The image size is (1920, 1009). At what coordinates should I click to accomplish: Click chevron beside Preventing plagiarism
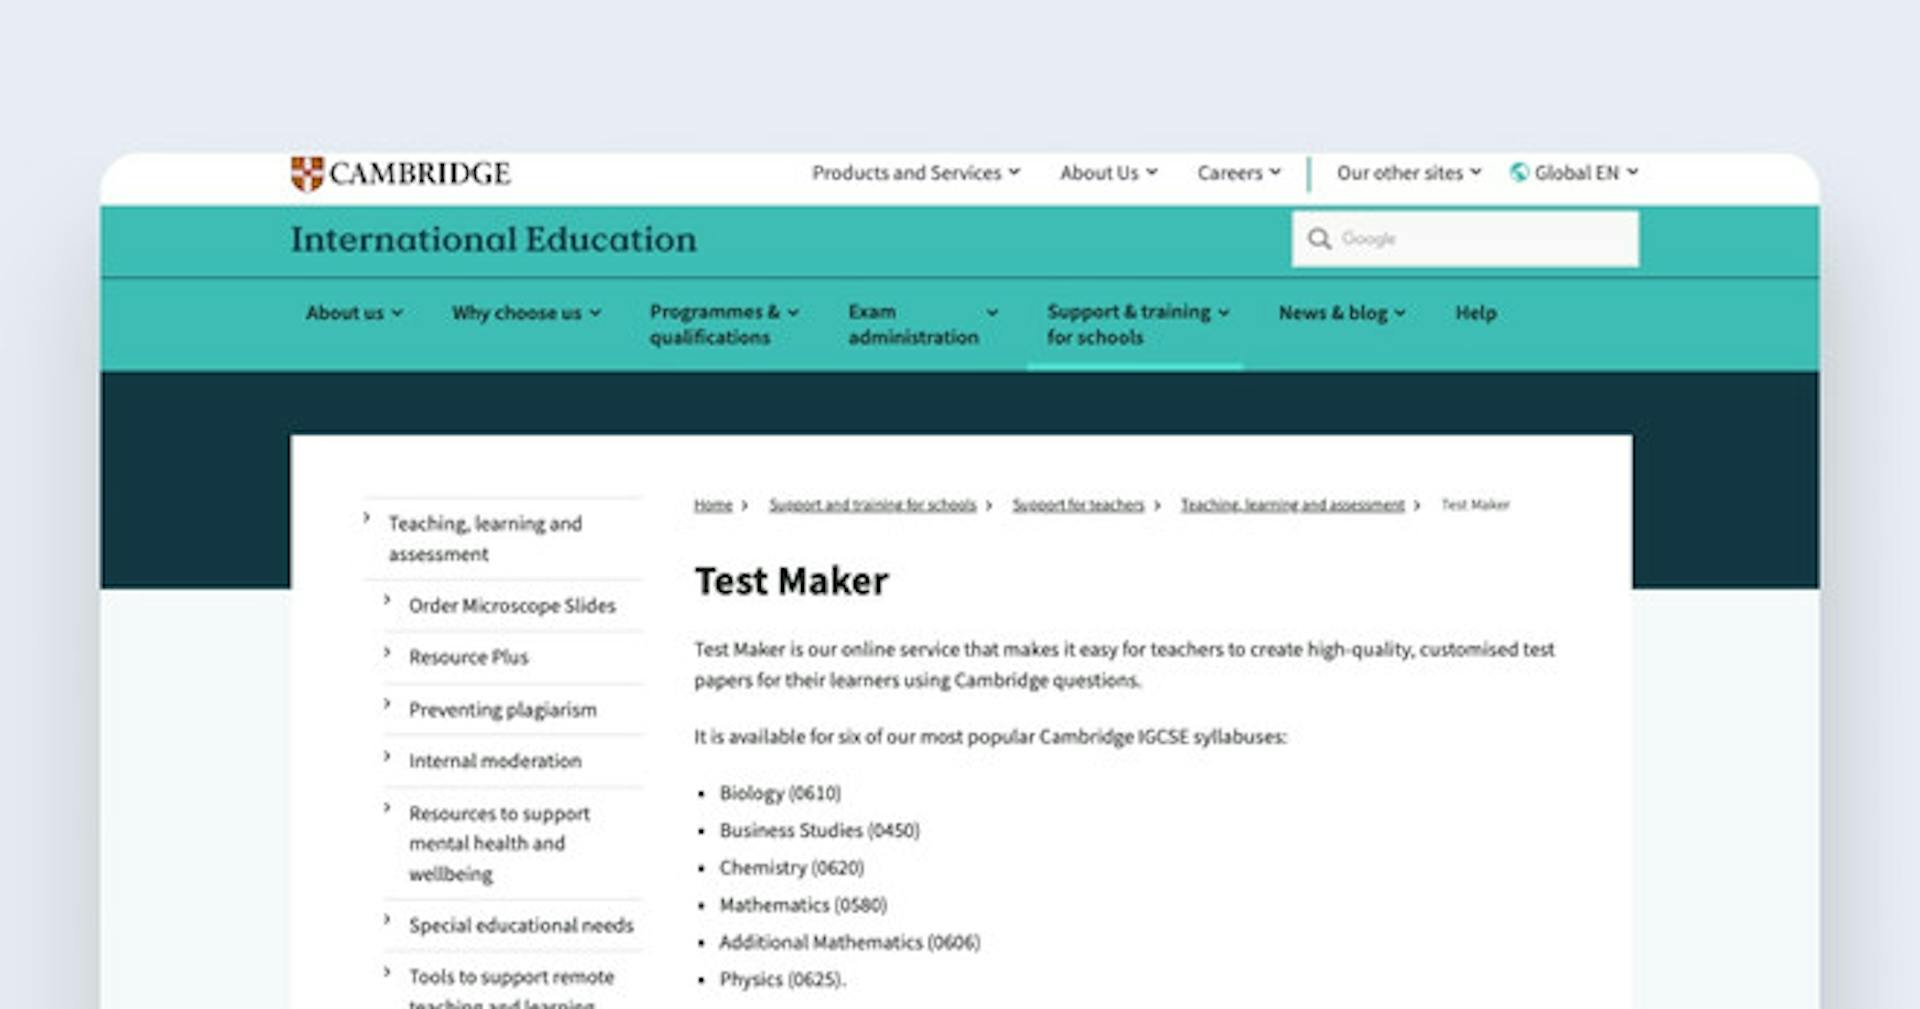click(x=387, y=704)
